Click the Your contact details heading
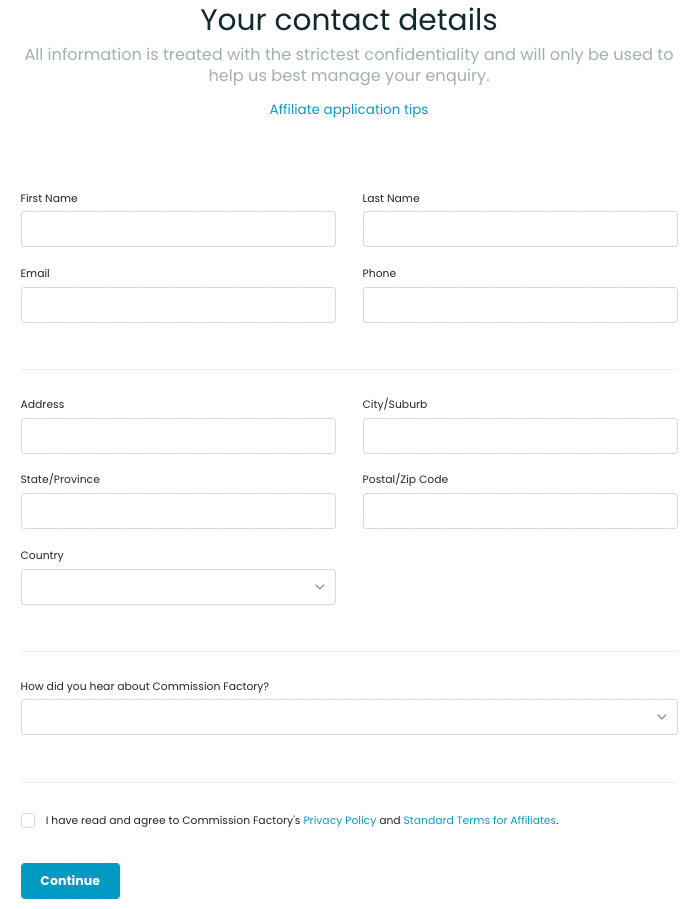 click(348, 20)
